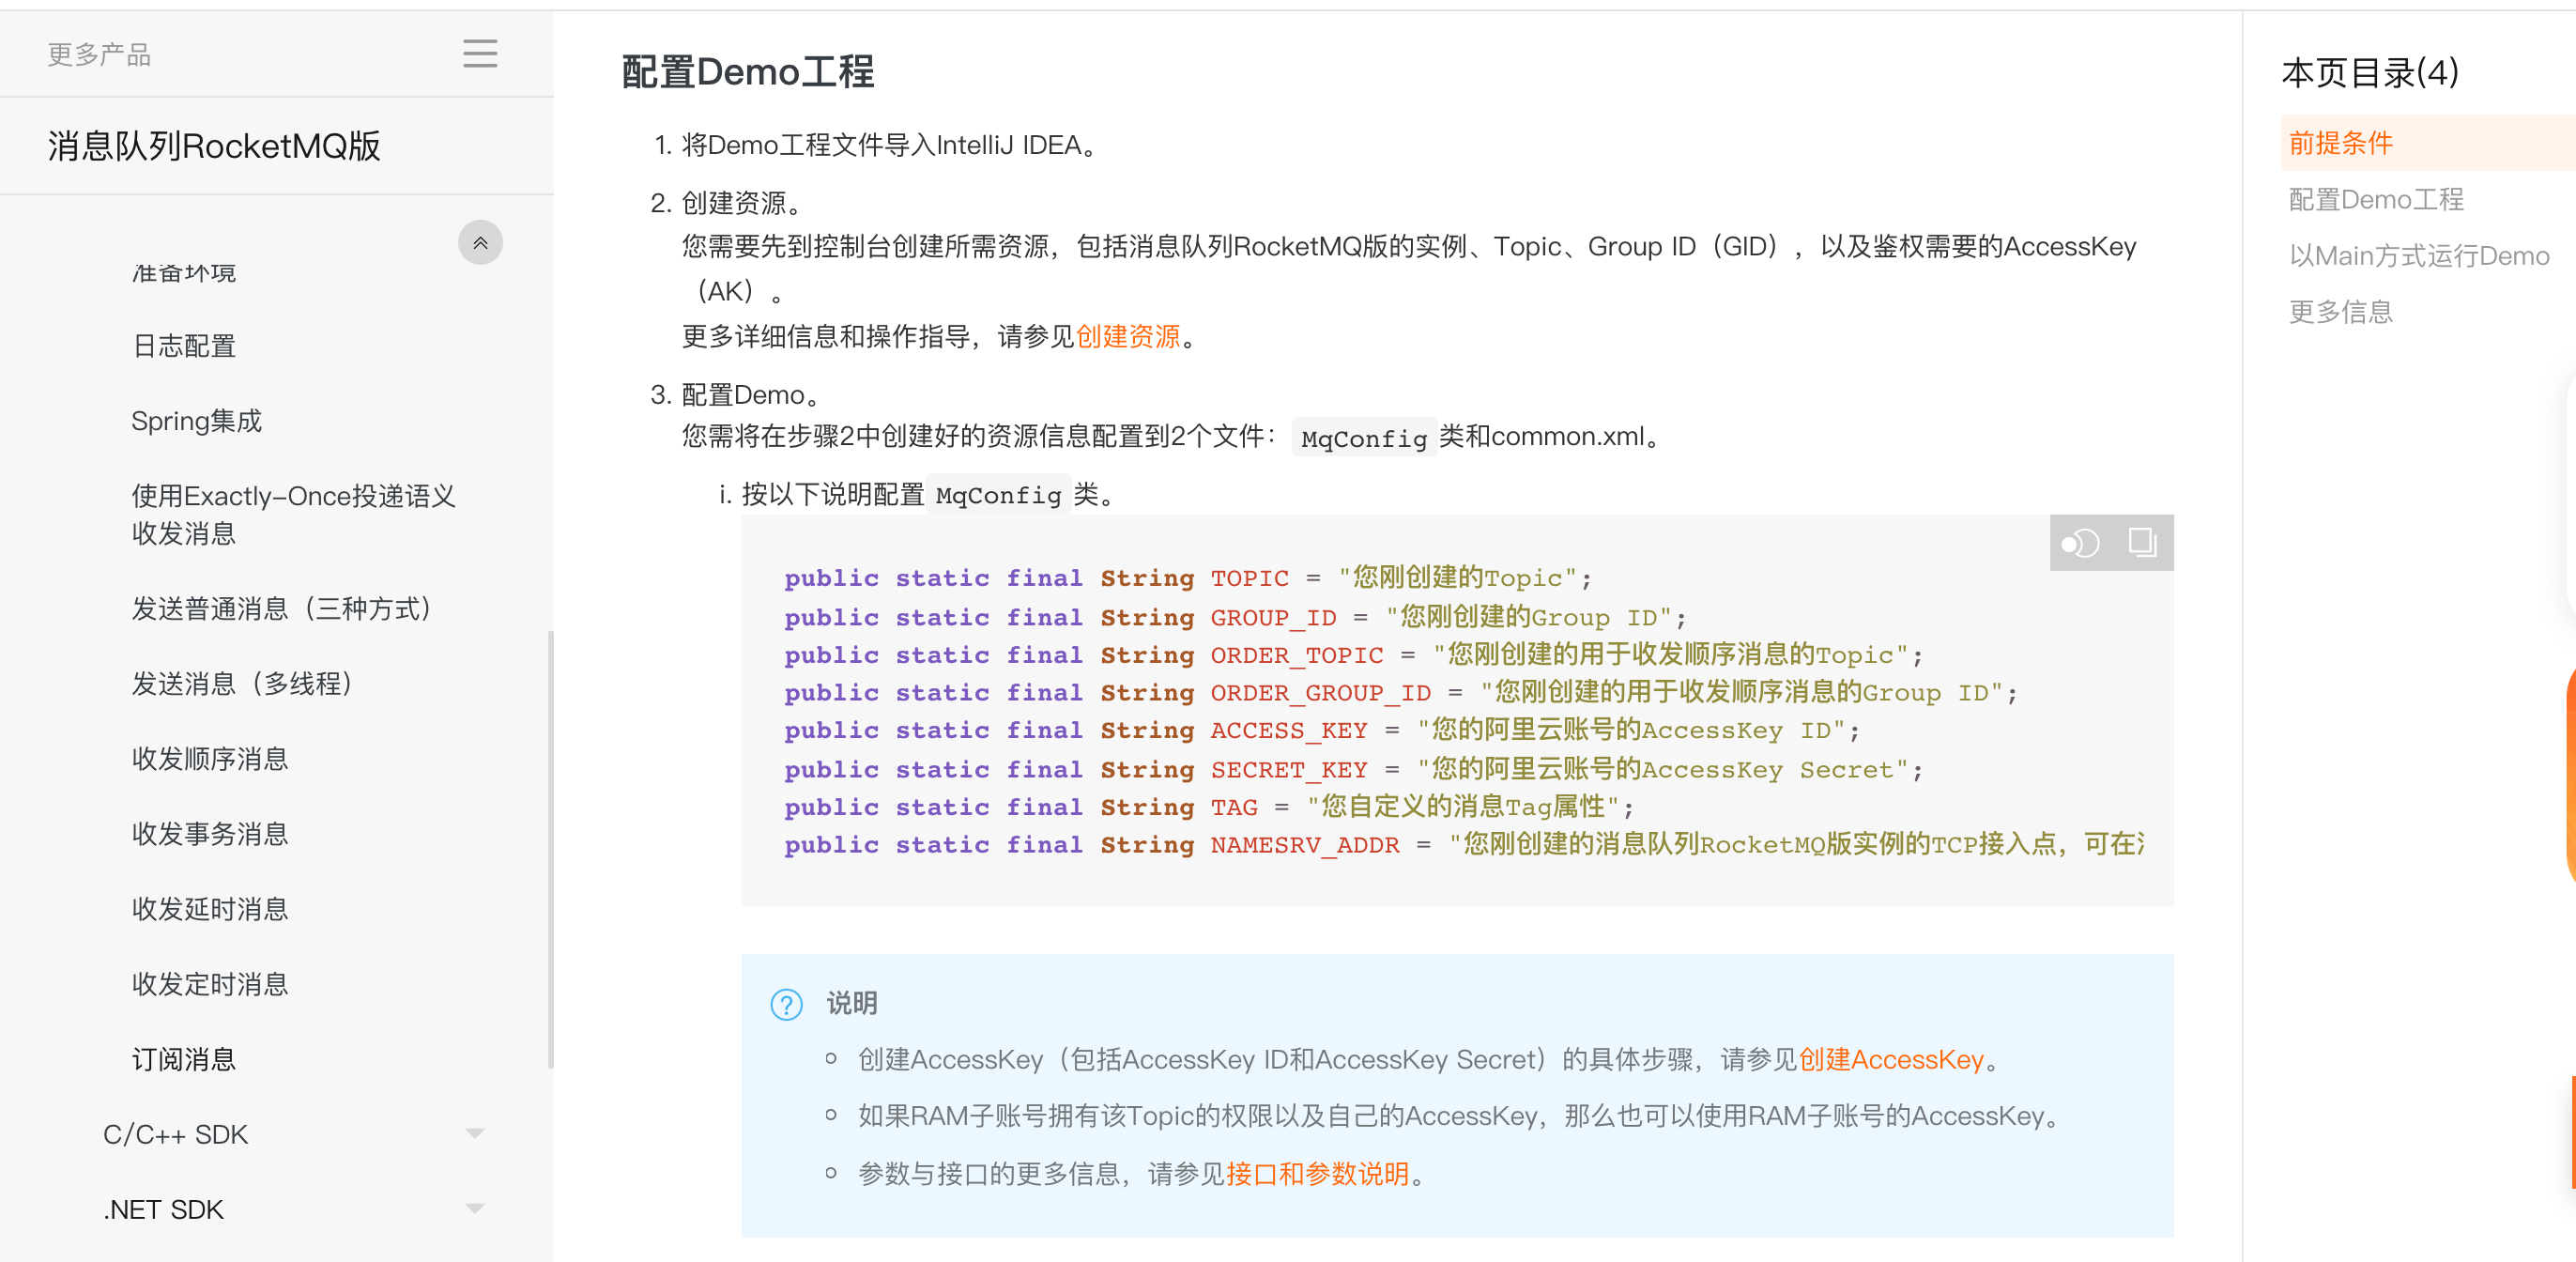The height and width of the screenshot is (1262, 2576).
Task: Click the question mark icon in the 说明 box
Action: [x=786, y=1004]
